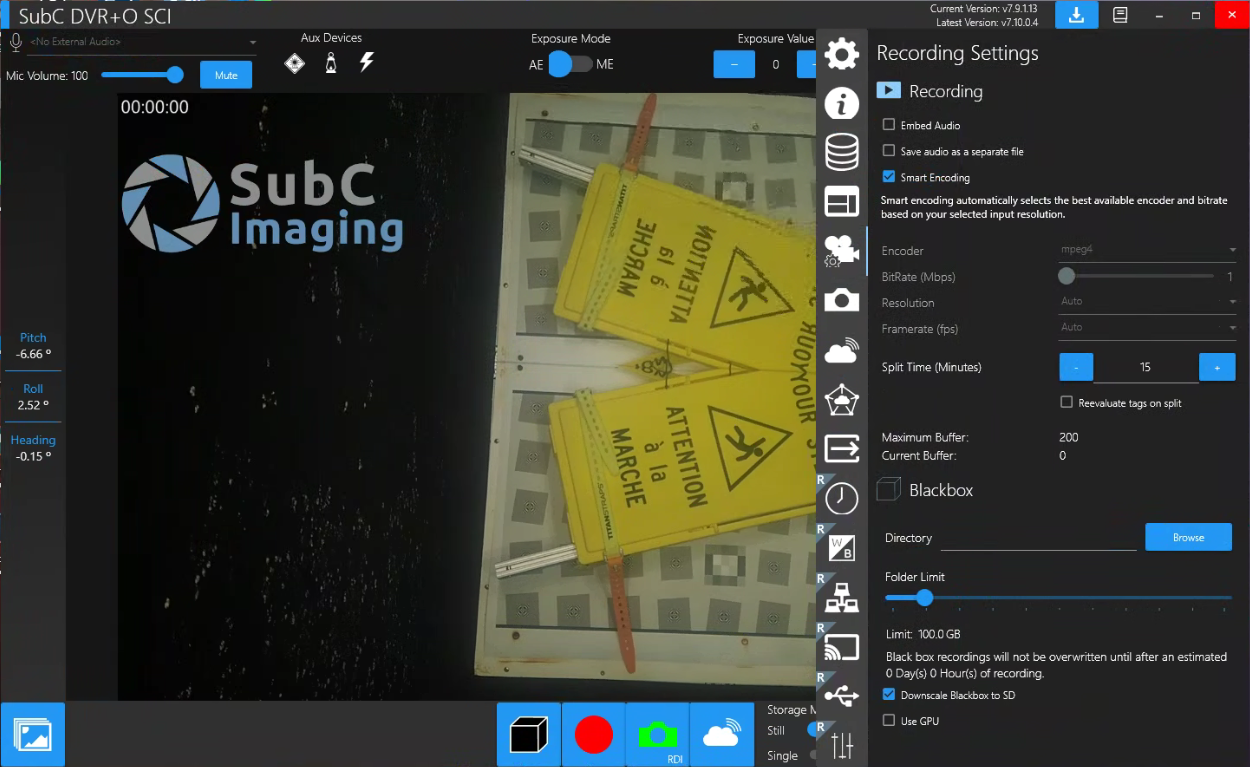Switch to the info tab in sidebar

(x=842, y=103)
